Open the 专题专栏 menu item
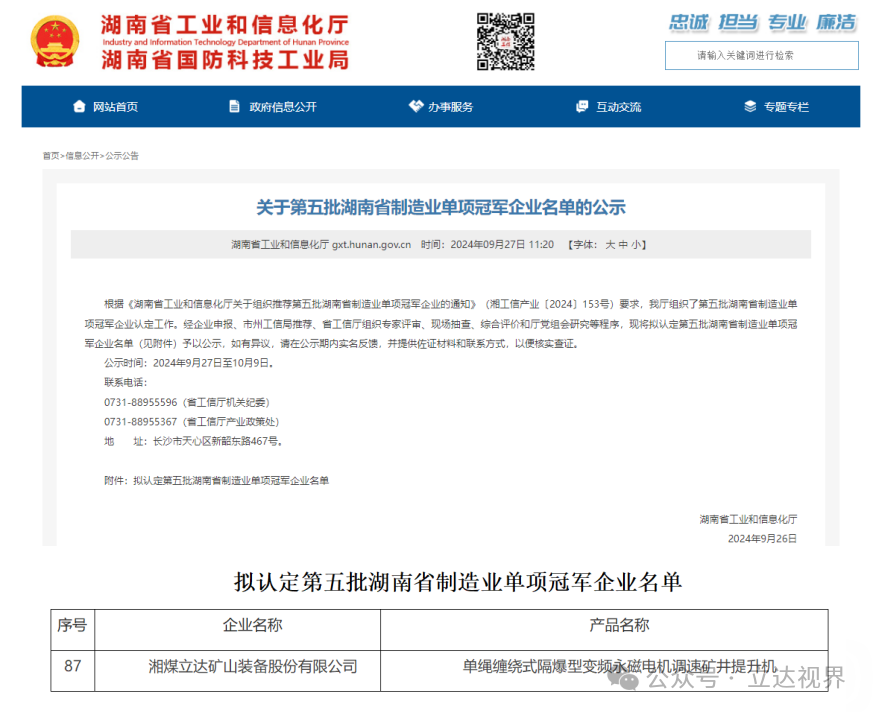 [x=785, y=106]
